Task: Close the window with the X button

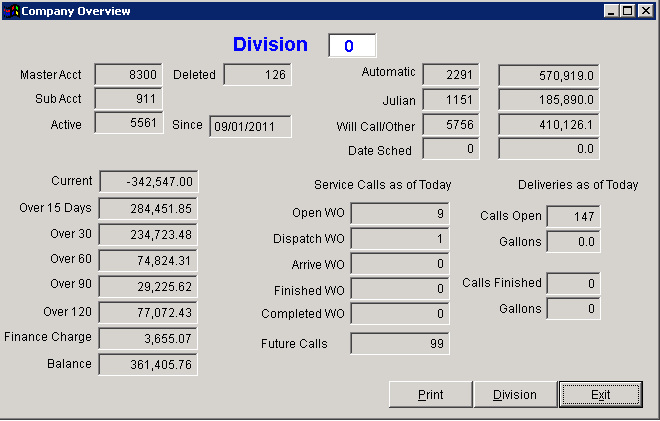Action: (646, 11)
